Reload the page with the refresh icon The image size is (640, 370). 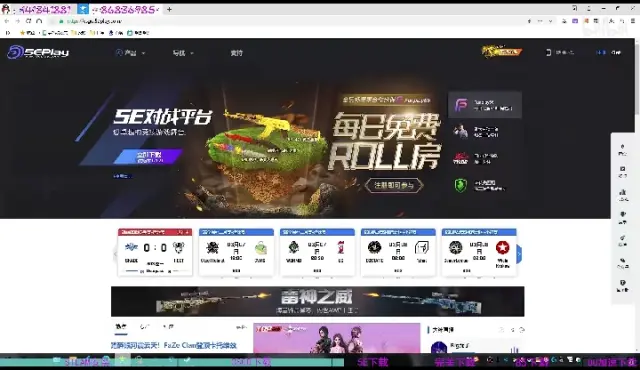pyautogui.click(x=28, y=21)
